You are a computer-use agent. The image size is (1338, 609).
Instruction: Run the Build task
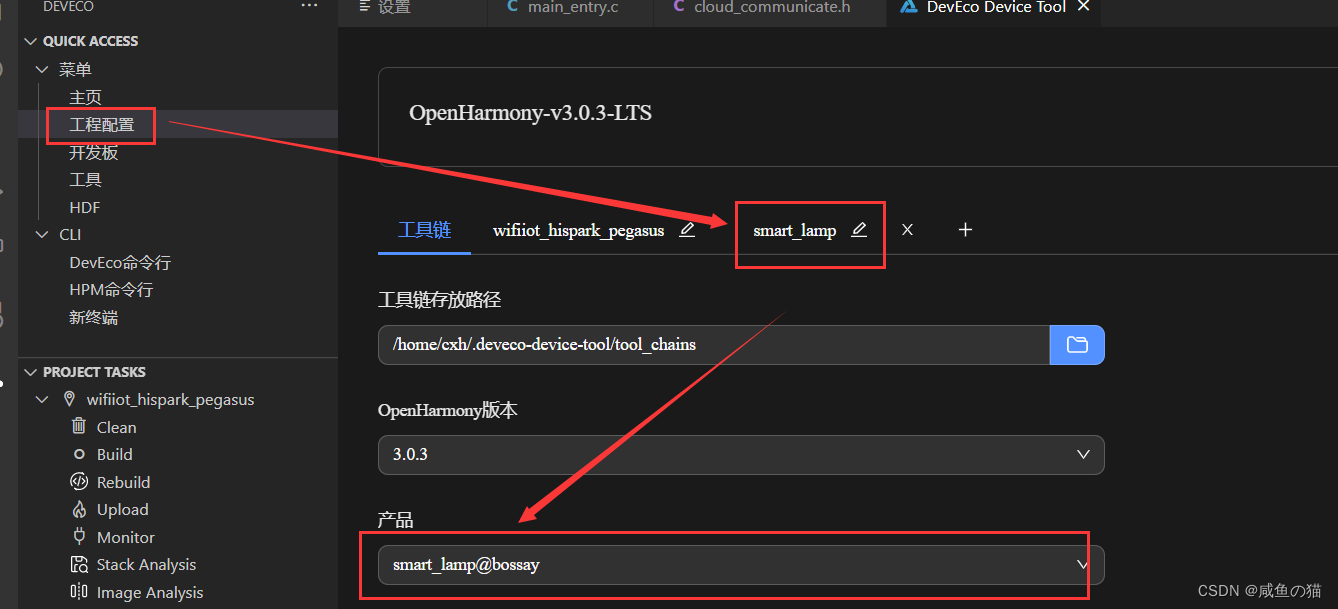114,454
